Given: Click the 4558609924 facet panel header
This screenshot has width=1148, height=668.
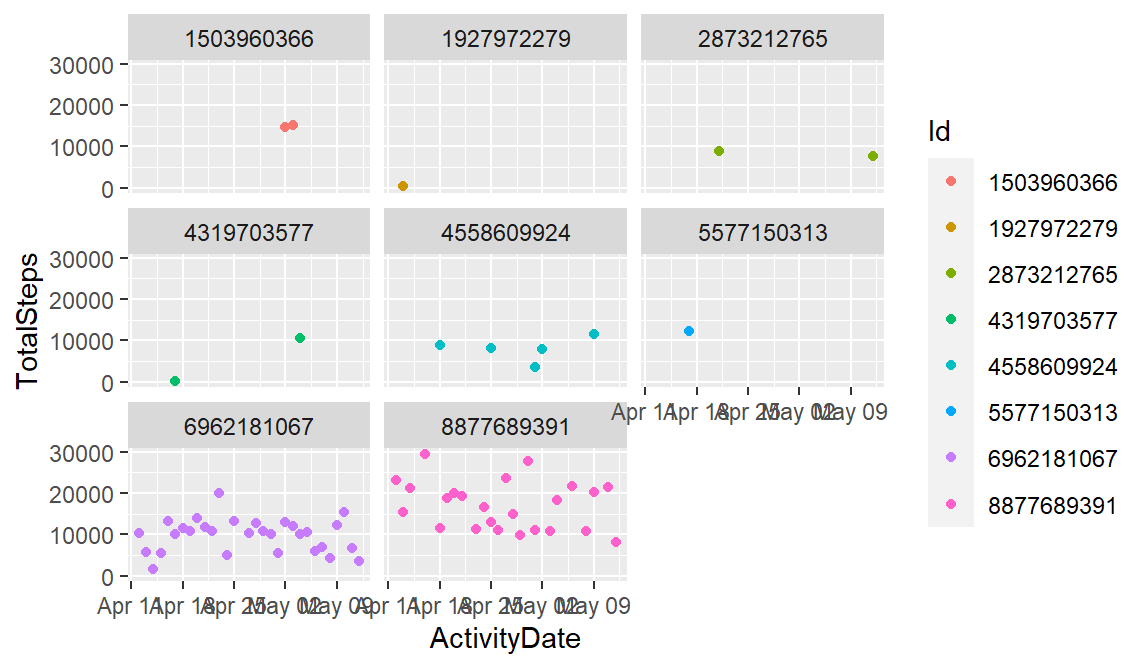Looking at the screenshot, I should [x=506, y=233].
